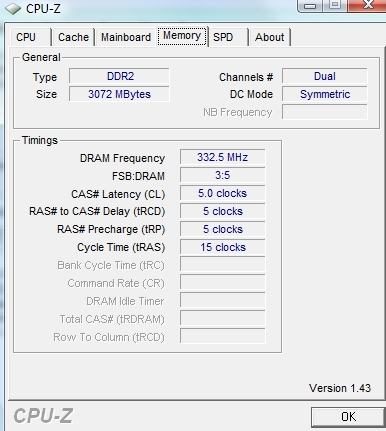Click the Timings group heading
The height and width of the screenshot is (431, 386).
(40, 140)
